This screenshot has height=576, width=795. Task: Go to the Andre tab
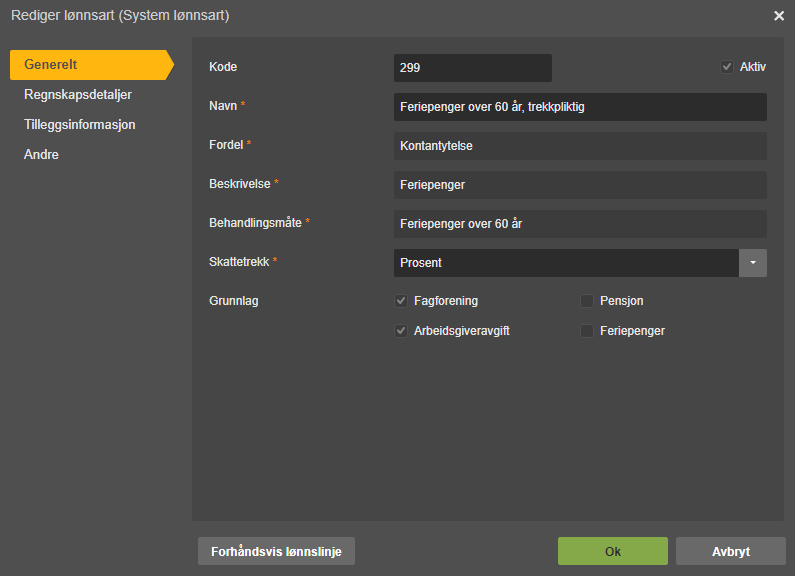tap(41, 155)
